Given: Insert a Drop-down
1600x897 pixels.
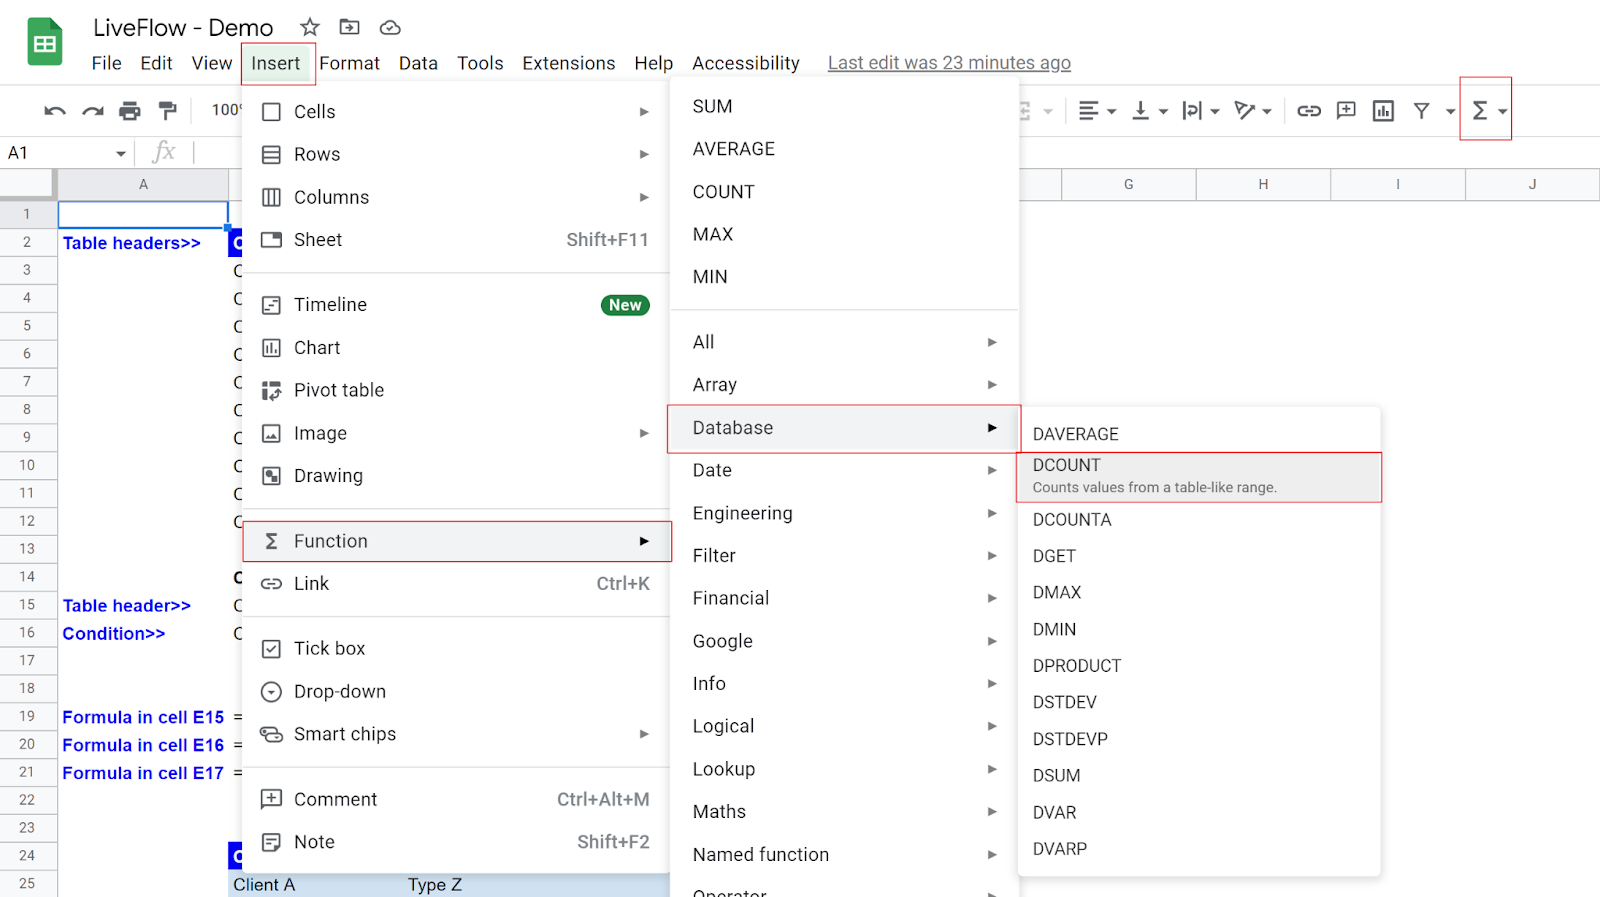Looking at the screenshot, I should [455, 692].
